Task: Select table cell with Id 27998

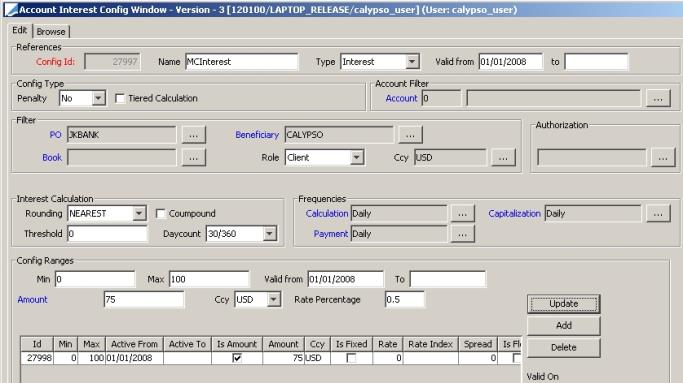Action: 37,358
